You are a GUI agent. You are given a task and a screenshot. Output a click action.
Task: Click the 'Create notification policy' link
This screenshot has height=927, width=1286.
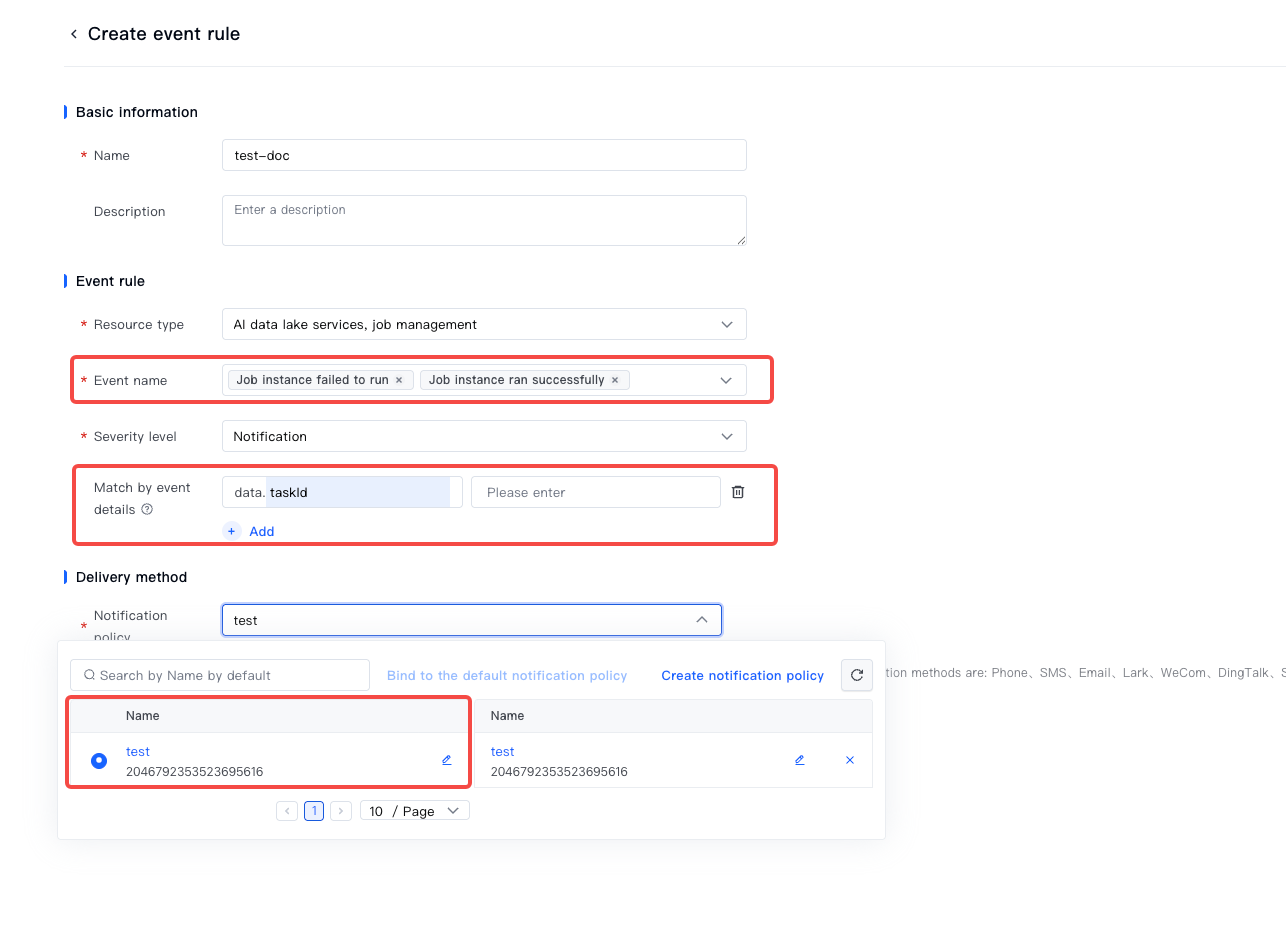743,675
